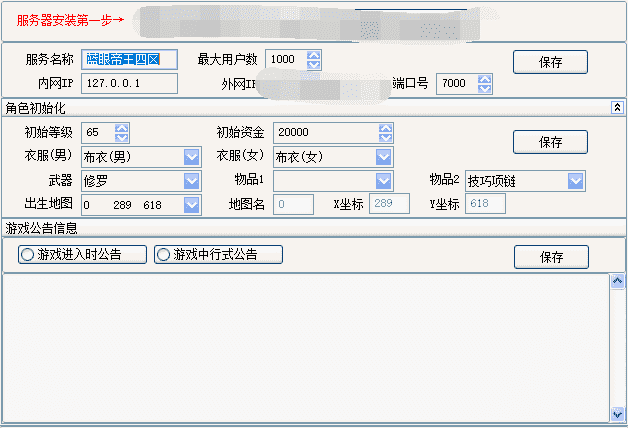Open the 衣服(男) dropdown

[x=191, y=157]
